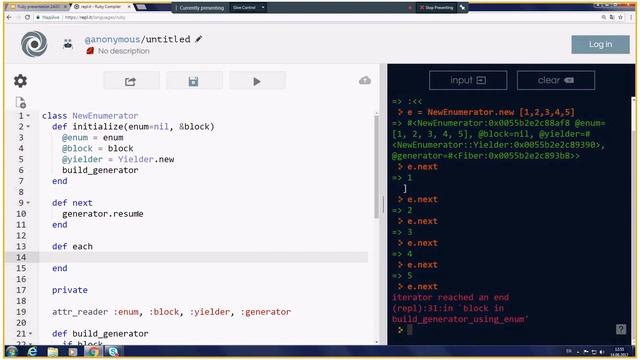Screen dimensions: 640x360
Task: Click the Chrome taskbar icon
Action: [x=93, y=351]
